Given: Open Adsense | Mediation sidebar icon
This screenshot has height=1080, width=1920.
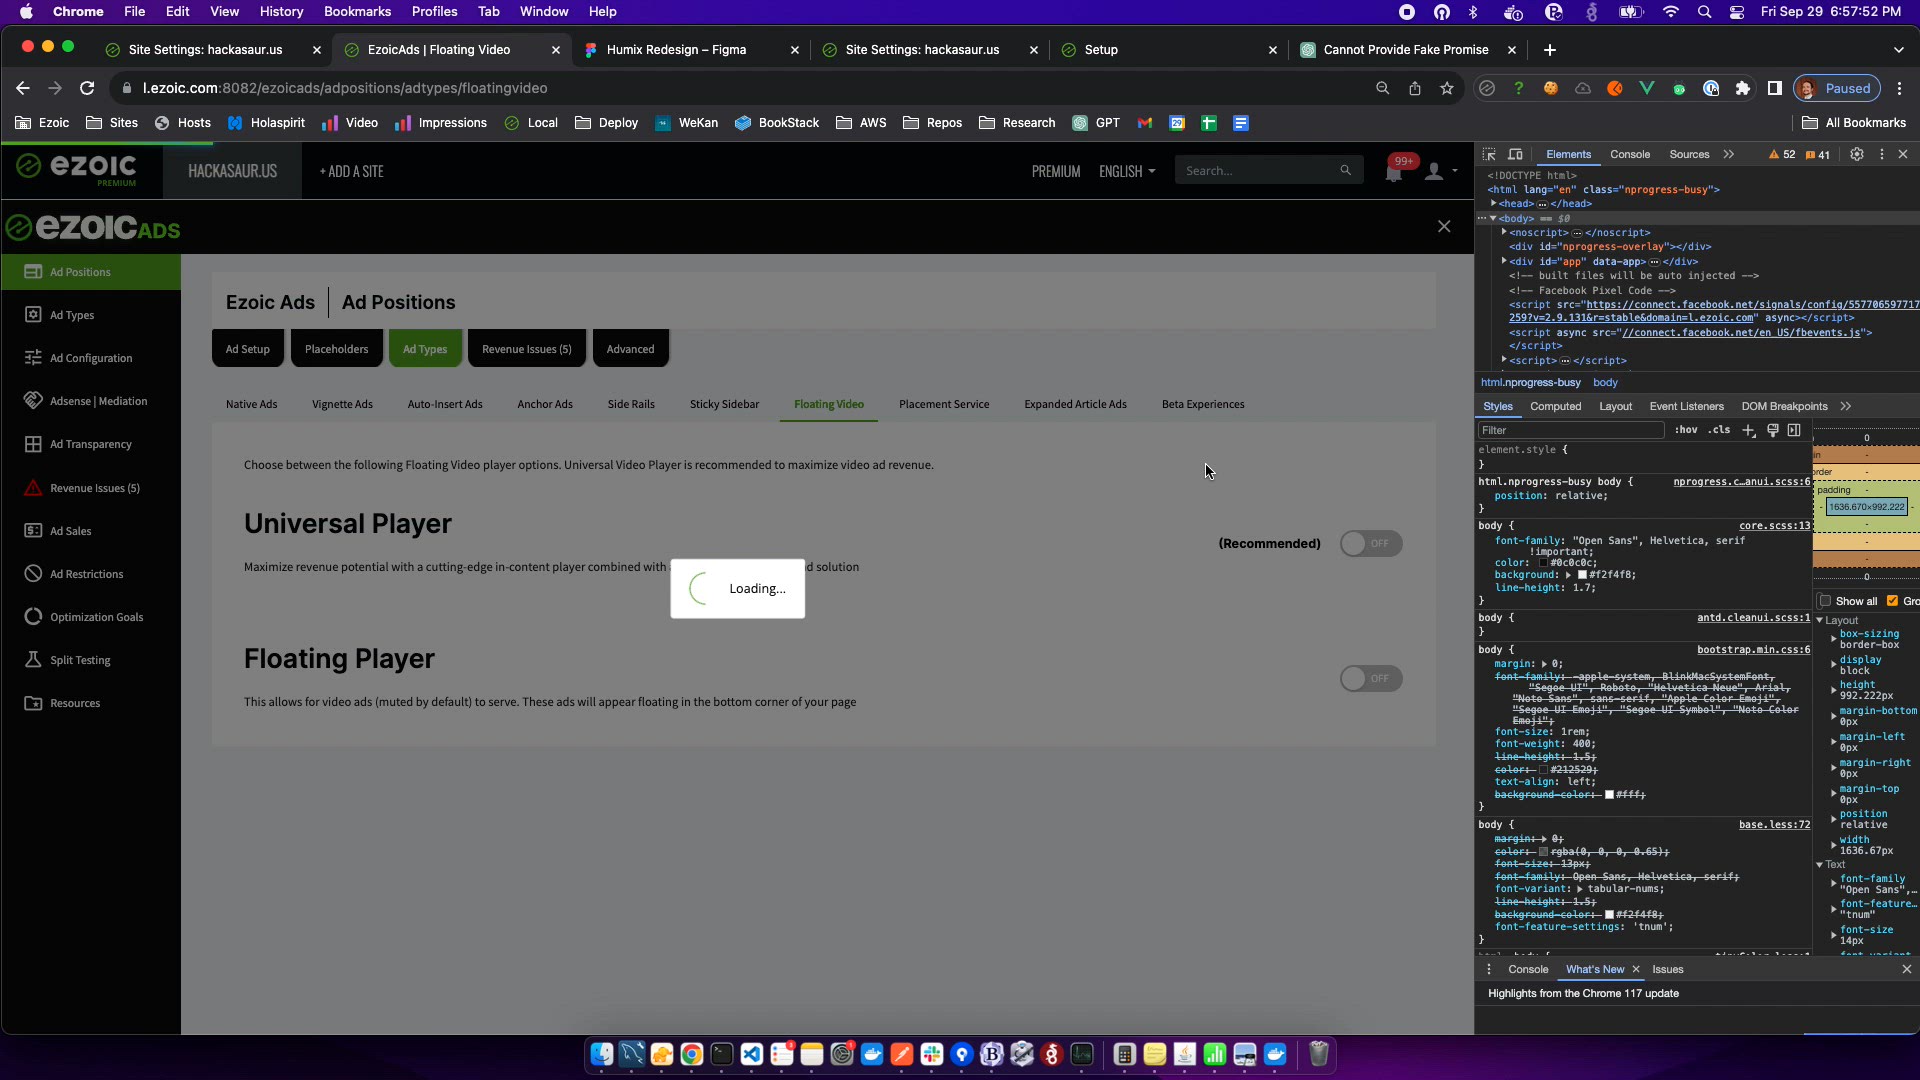Looking at the screenshot, I should point(33,401).
